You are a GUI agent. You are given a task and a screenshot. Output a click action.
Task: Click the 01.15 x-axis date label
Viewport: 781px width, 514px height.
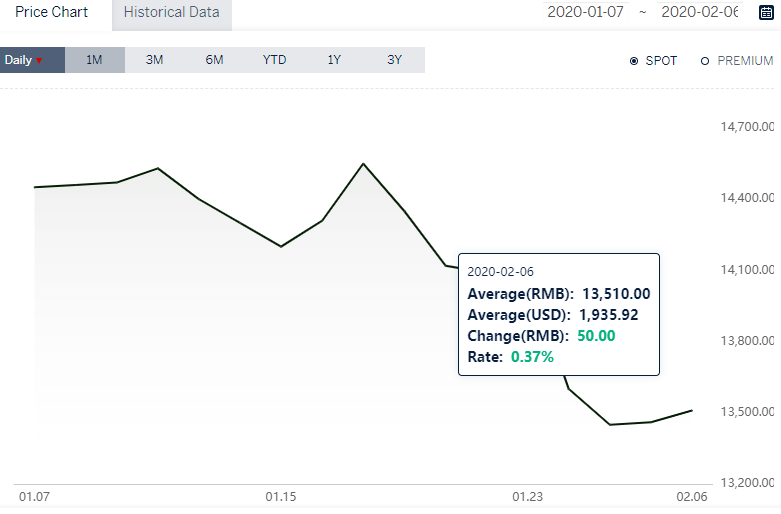coord(281,497)
